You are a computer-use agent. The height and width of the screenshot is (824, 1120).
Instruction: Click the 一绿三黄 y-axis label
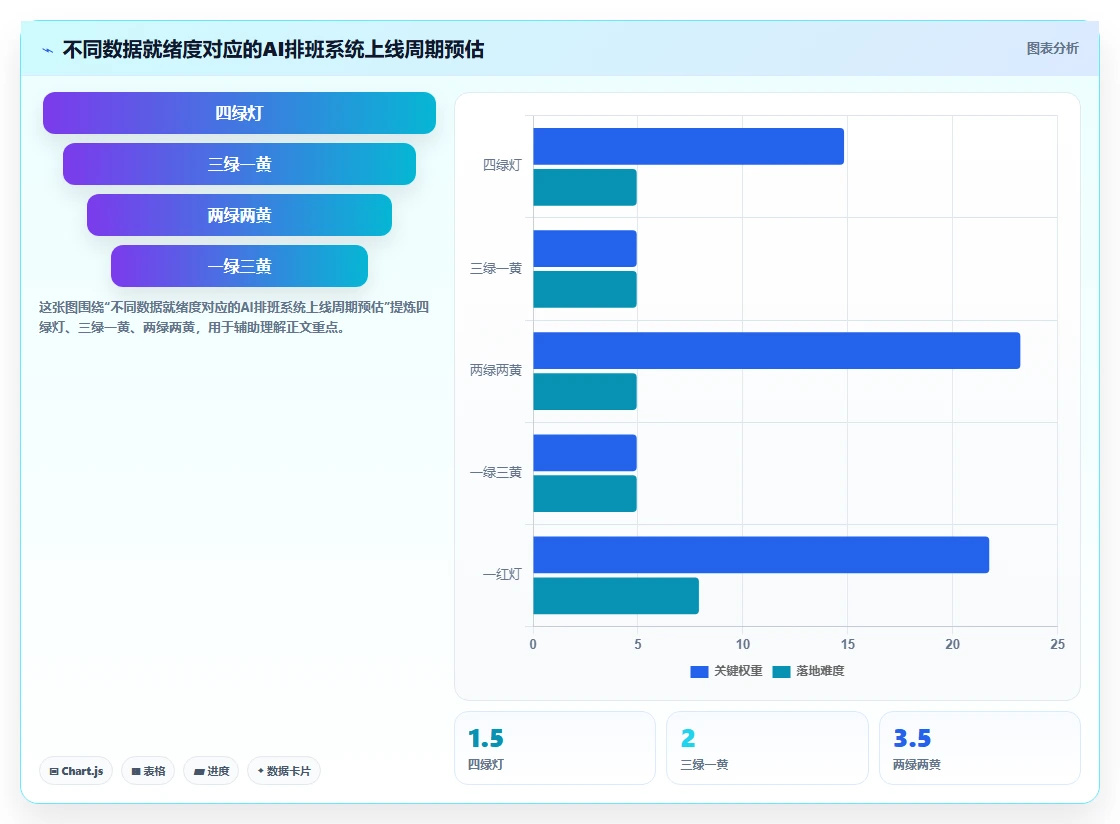(496, 473)
